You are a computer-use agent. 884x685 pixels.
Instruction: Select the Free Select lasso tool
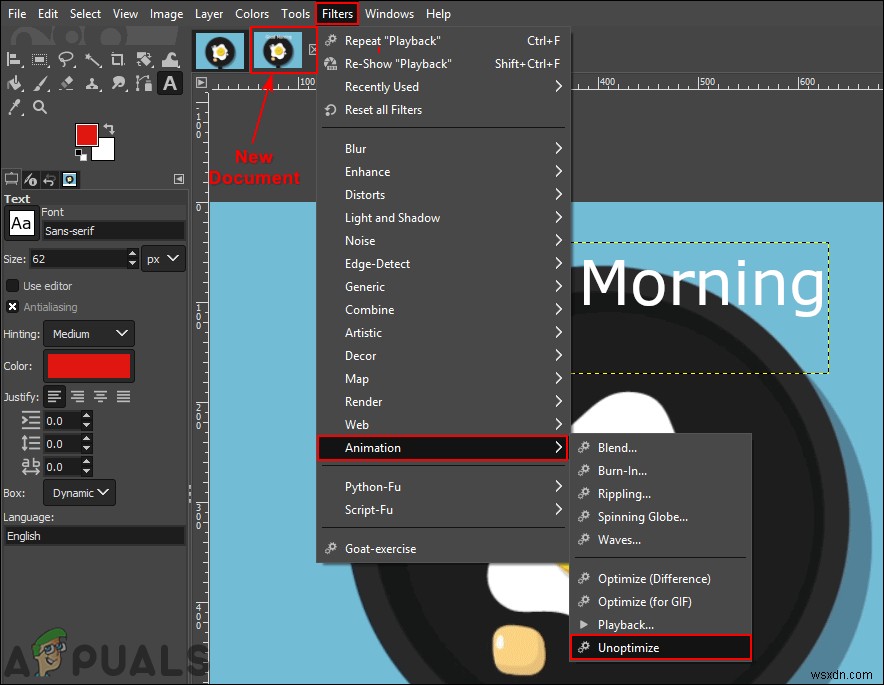(x=67, y=60)
